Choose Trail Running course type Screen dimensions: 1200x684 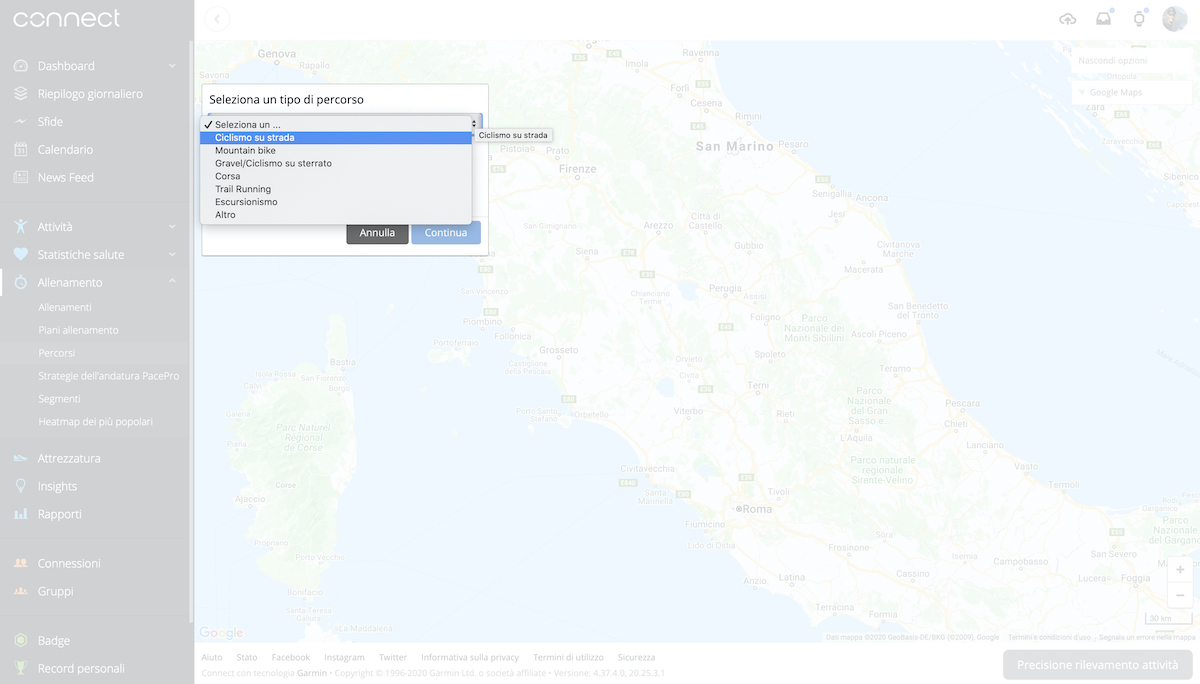243,189
